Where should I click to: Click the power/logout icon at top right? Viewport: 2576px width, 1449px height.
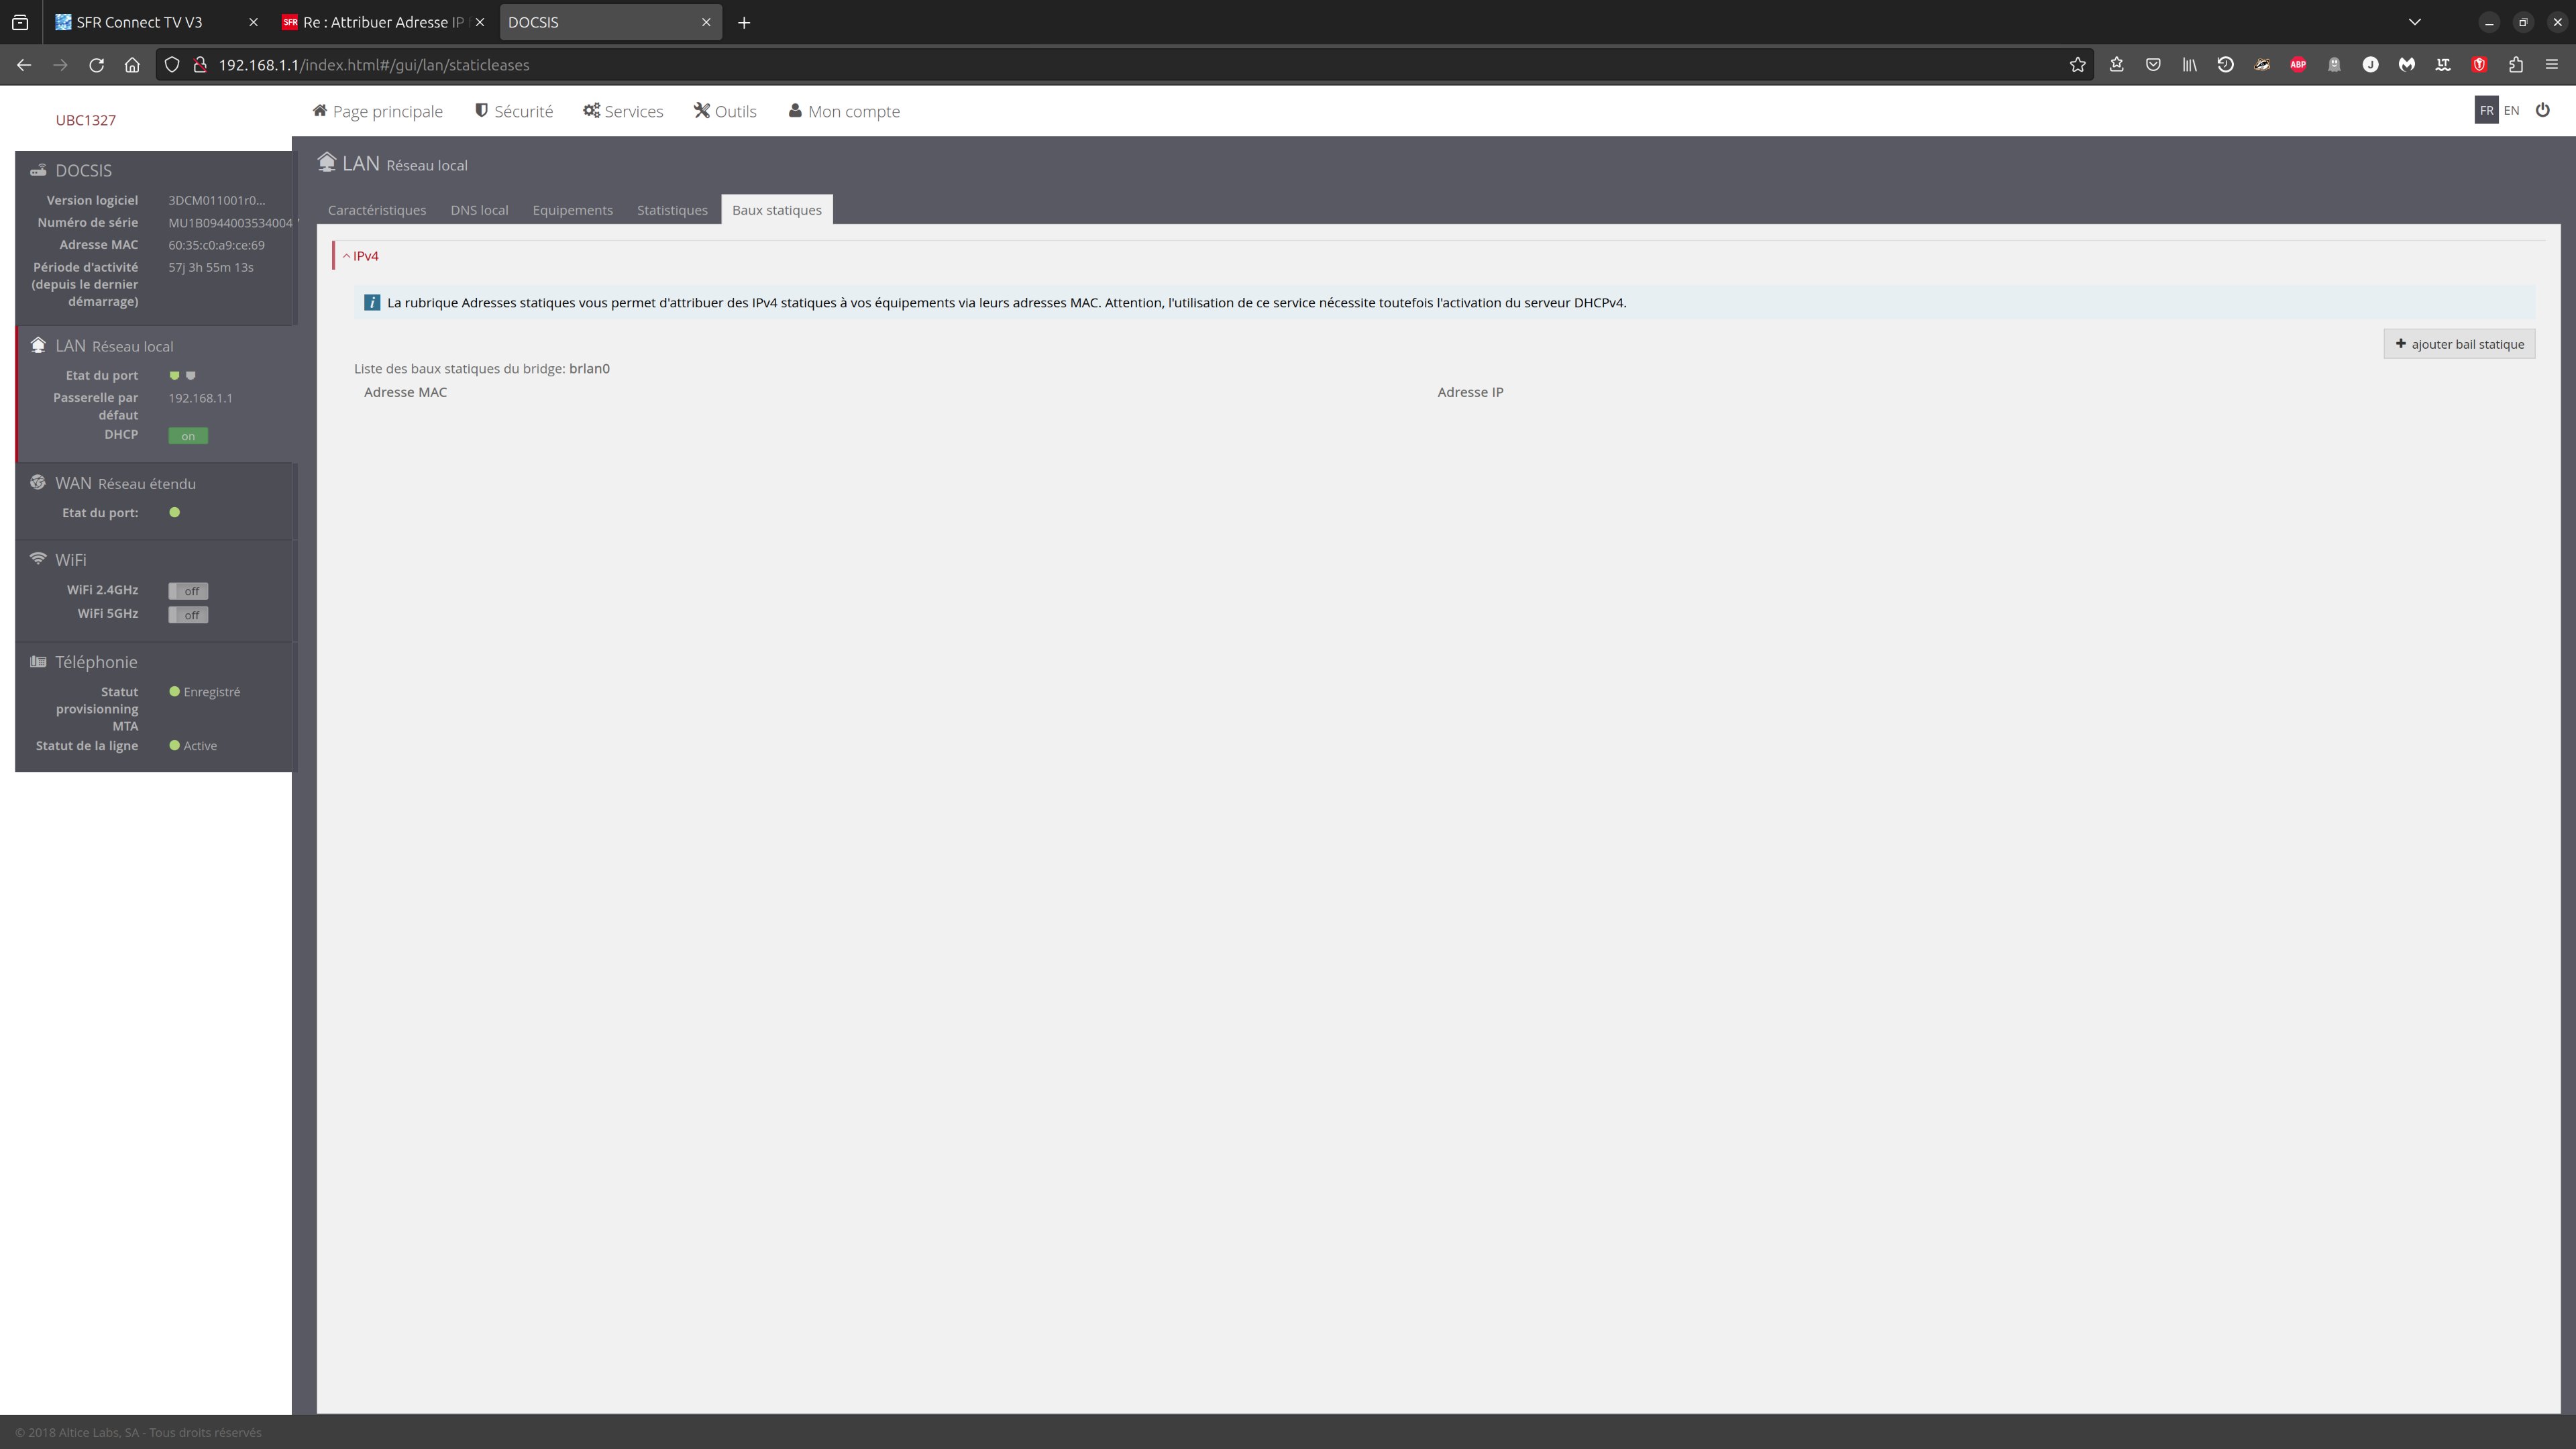2542,110
